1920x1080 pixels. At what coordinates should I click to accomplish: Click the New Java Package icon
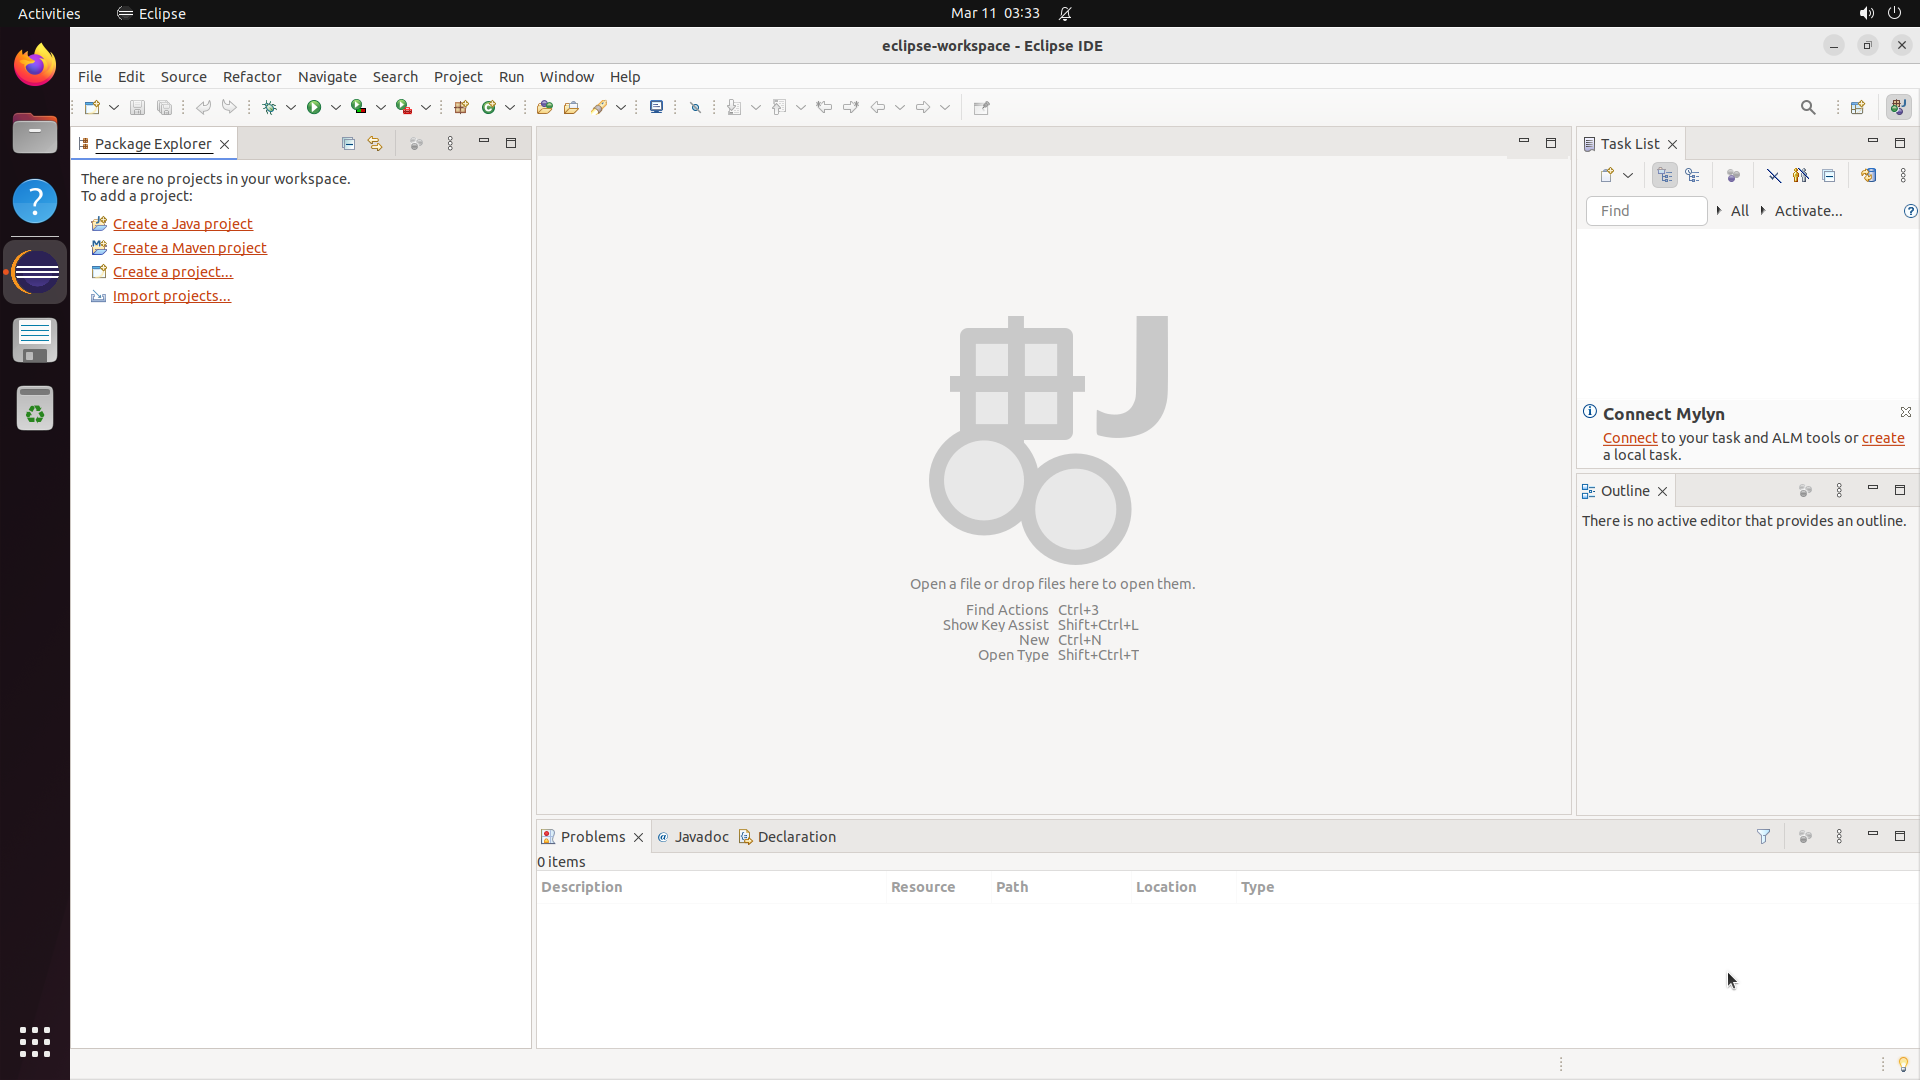[461, 107]
